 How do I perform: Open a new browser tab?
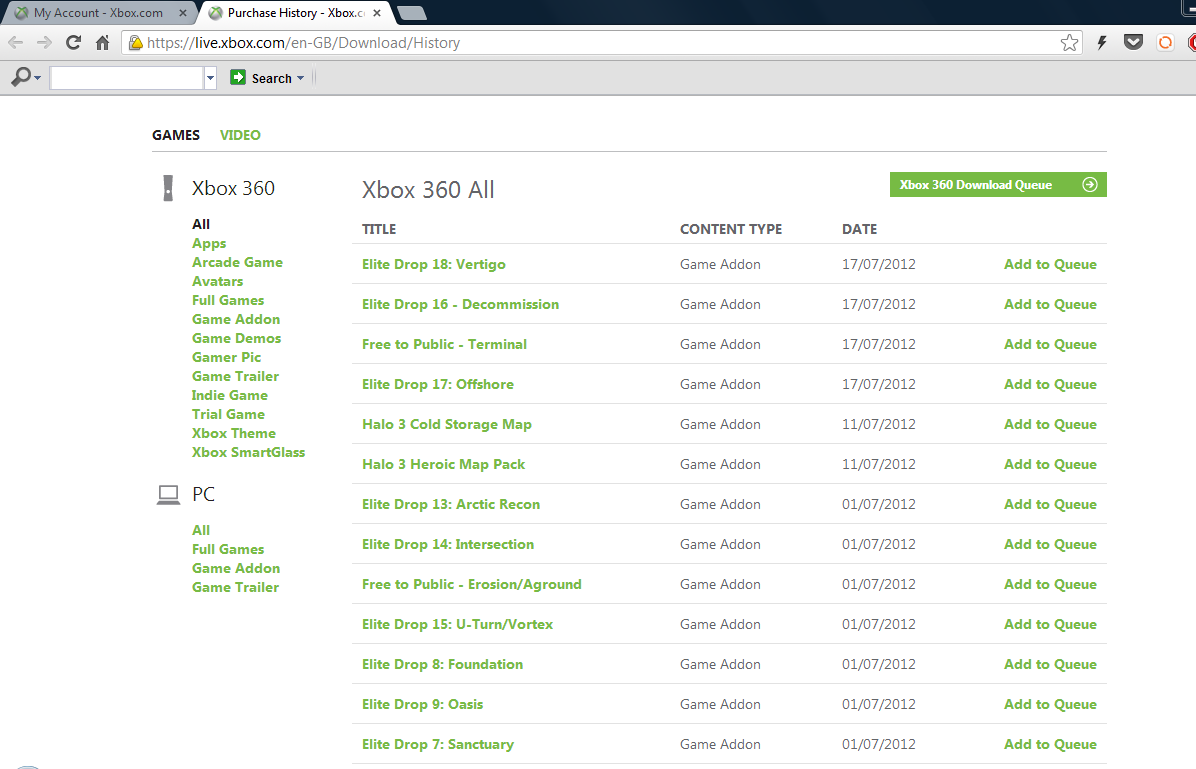point(412,13)
